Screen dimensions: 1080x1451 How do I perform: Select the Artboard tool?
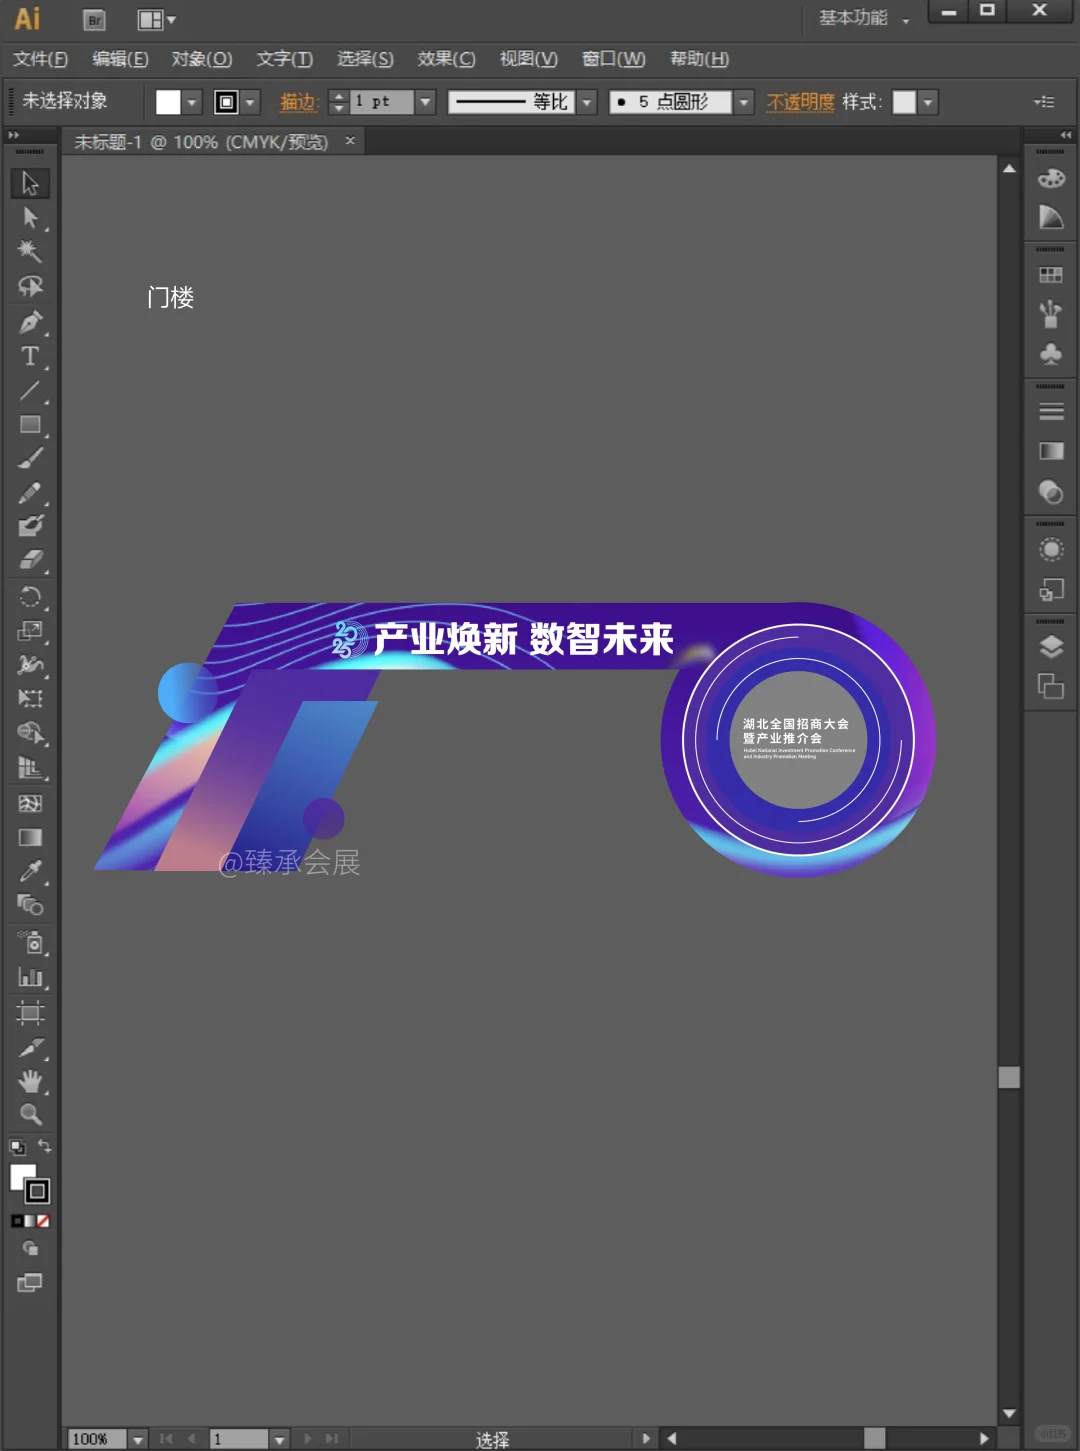30,1013
